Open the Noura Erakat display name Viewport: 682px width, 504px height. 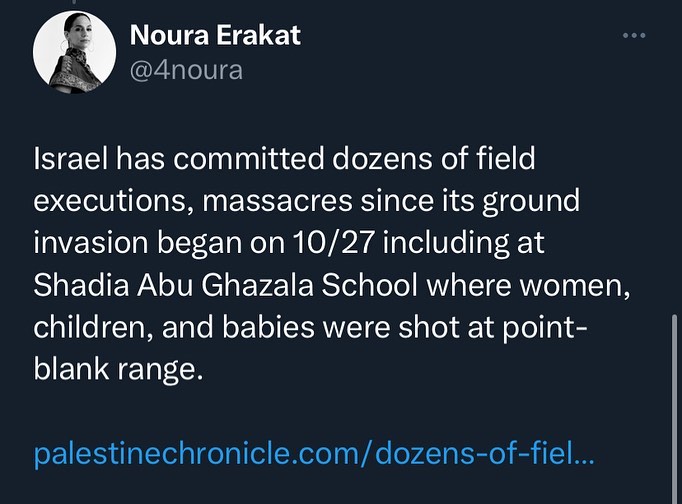click(215, 37)
